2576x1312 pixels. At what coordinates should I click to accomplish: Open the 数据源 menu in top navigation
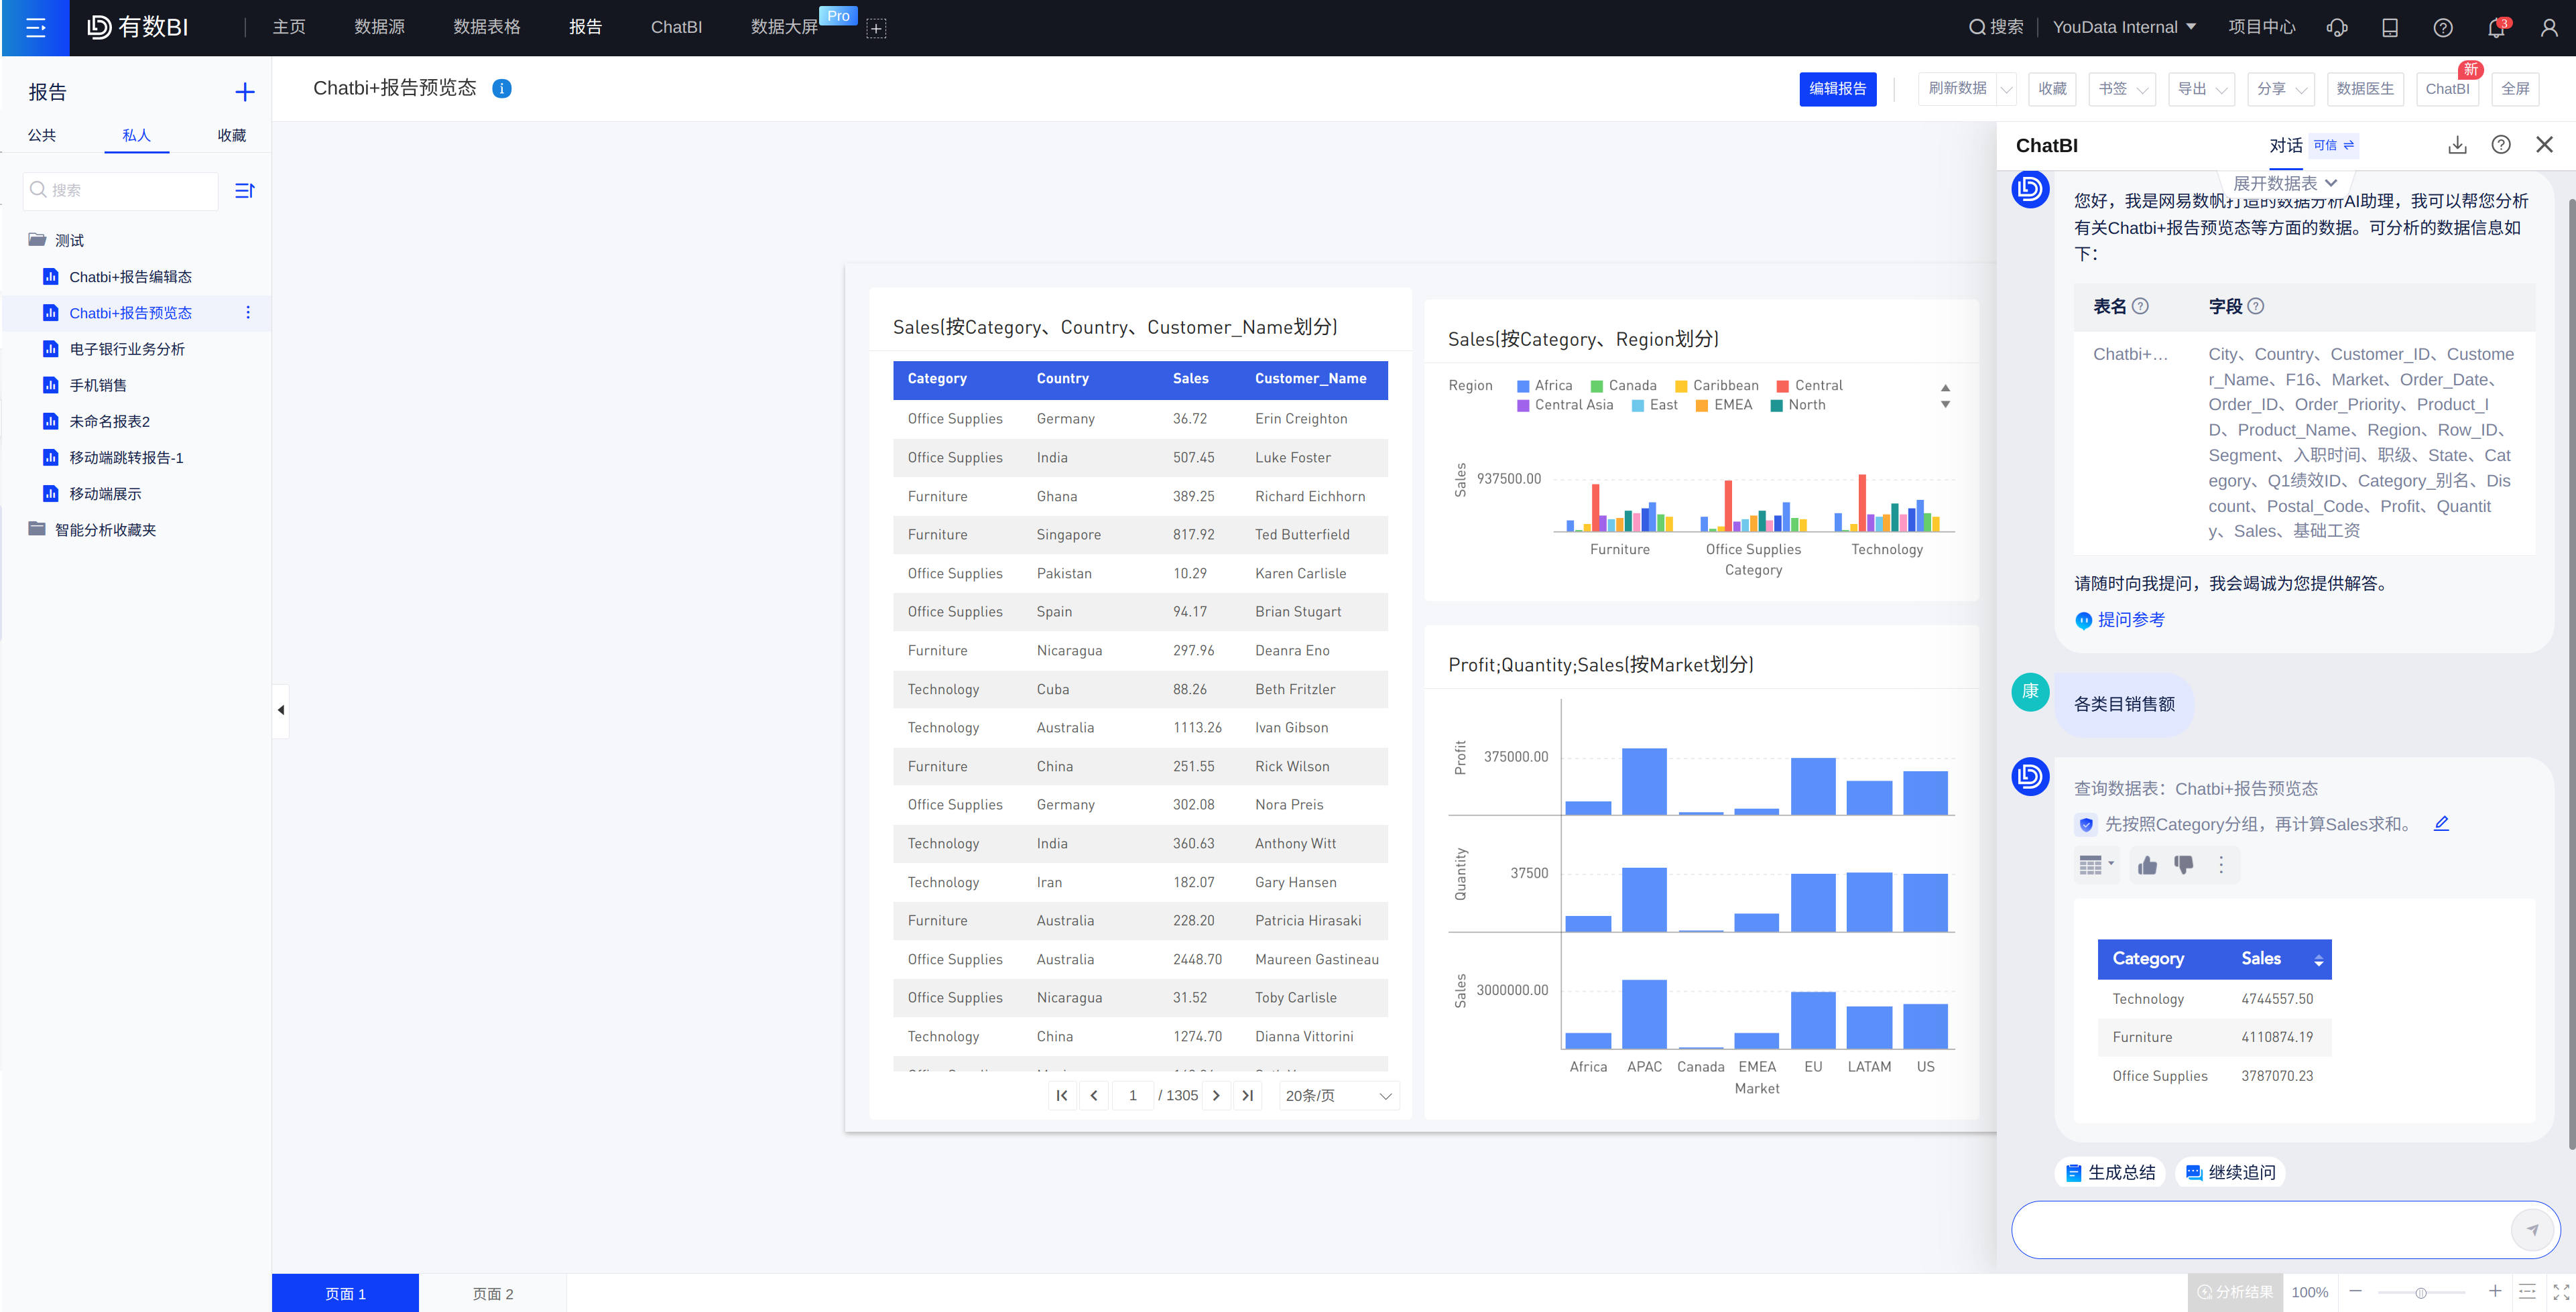point(379,28)
